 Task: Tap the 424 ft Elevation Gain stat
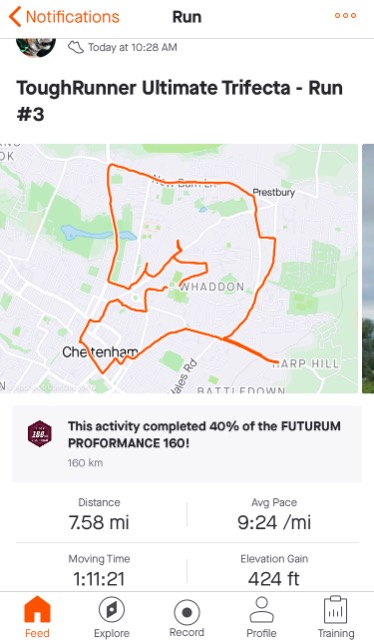pos(274,571)
